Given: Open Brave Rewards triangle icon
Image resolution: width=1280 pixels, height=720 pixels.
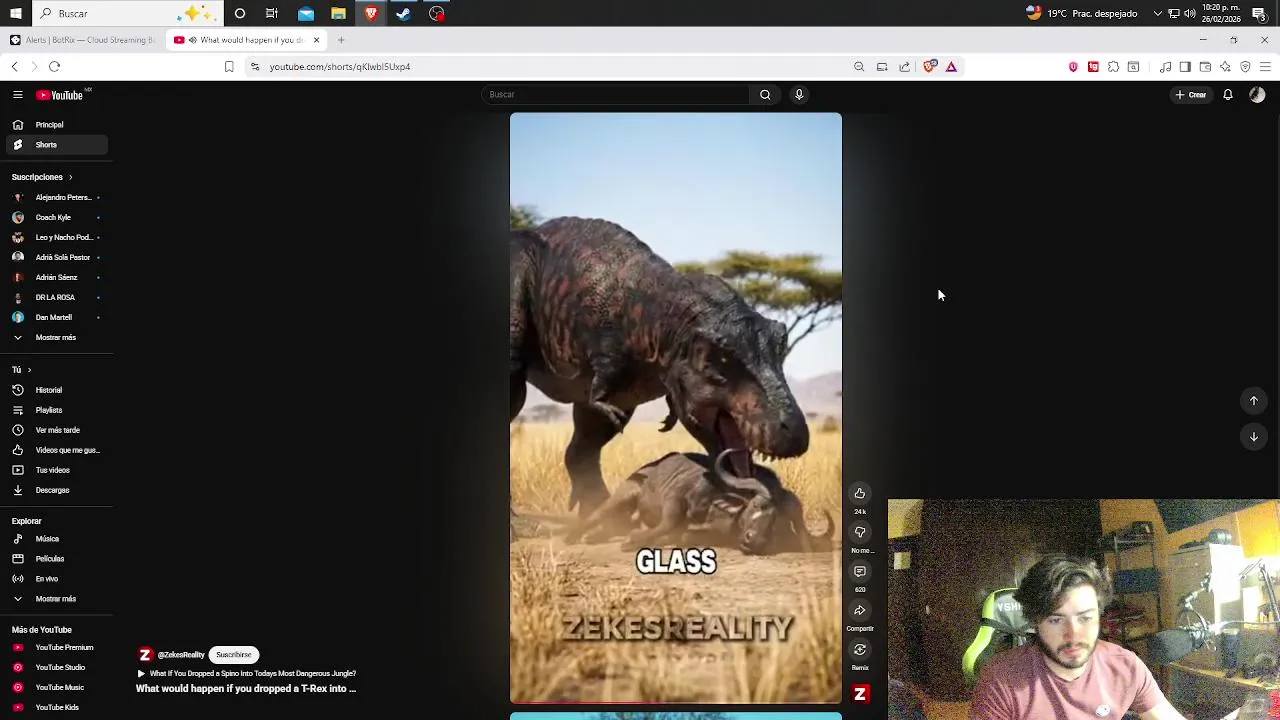Looking at the screenshot, I should tap(951, 67).
